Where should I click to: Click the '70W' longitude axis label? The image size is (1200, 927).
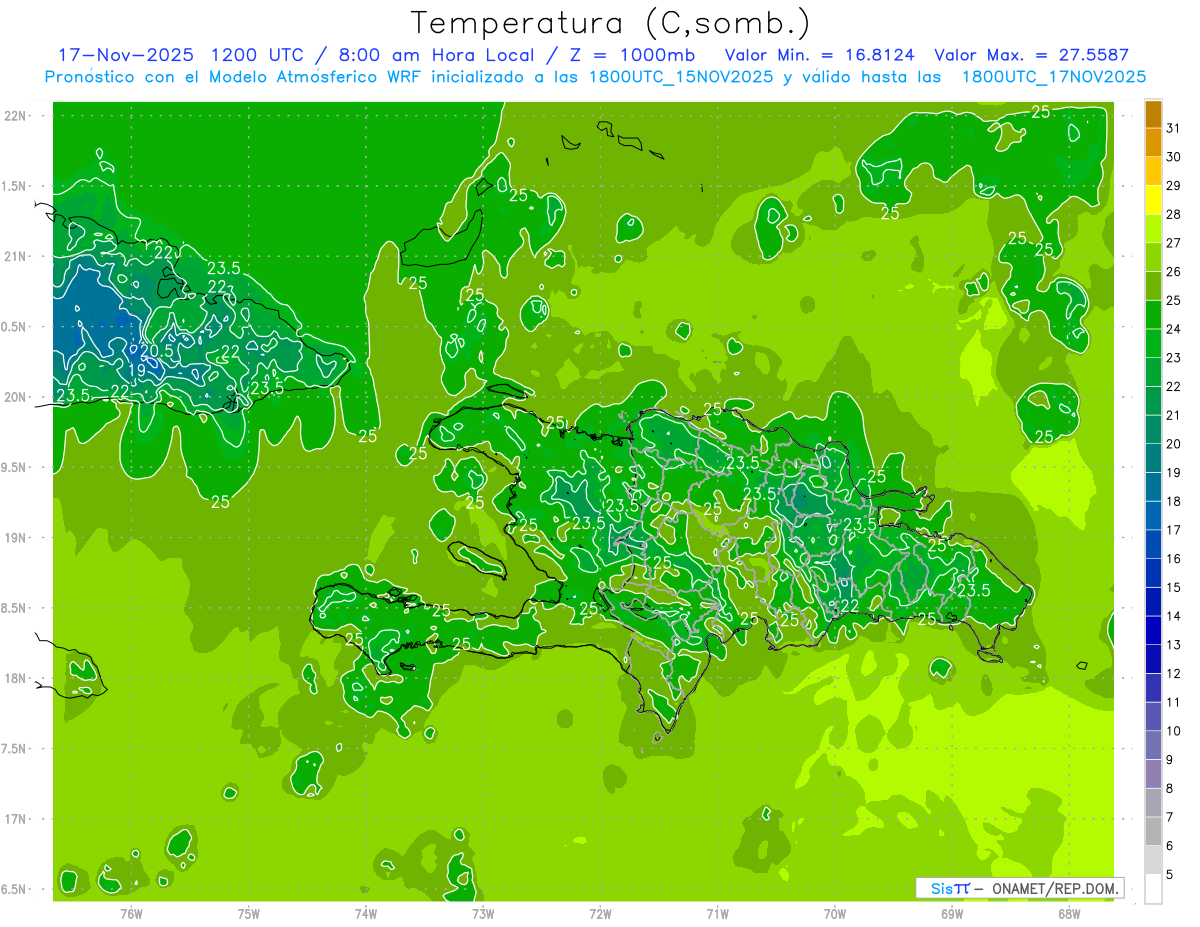(835, 914)
